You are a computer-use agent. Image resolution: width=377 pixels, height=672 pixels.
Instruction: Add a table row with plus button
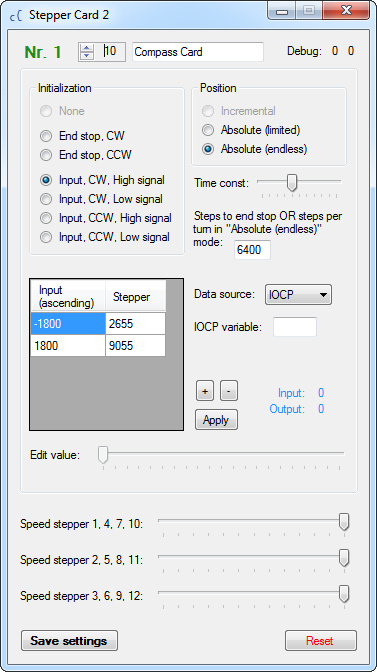coord(205,391)
